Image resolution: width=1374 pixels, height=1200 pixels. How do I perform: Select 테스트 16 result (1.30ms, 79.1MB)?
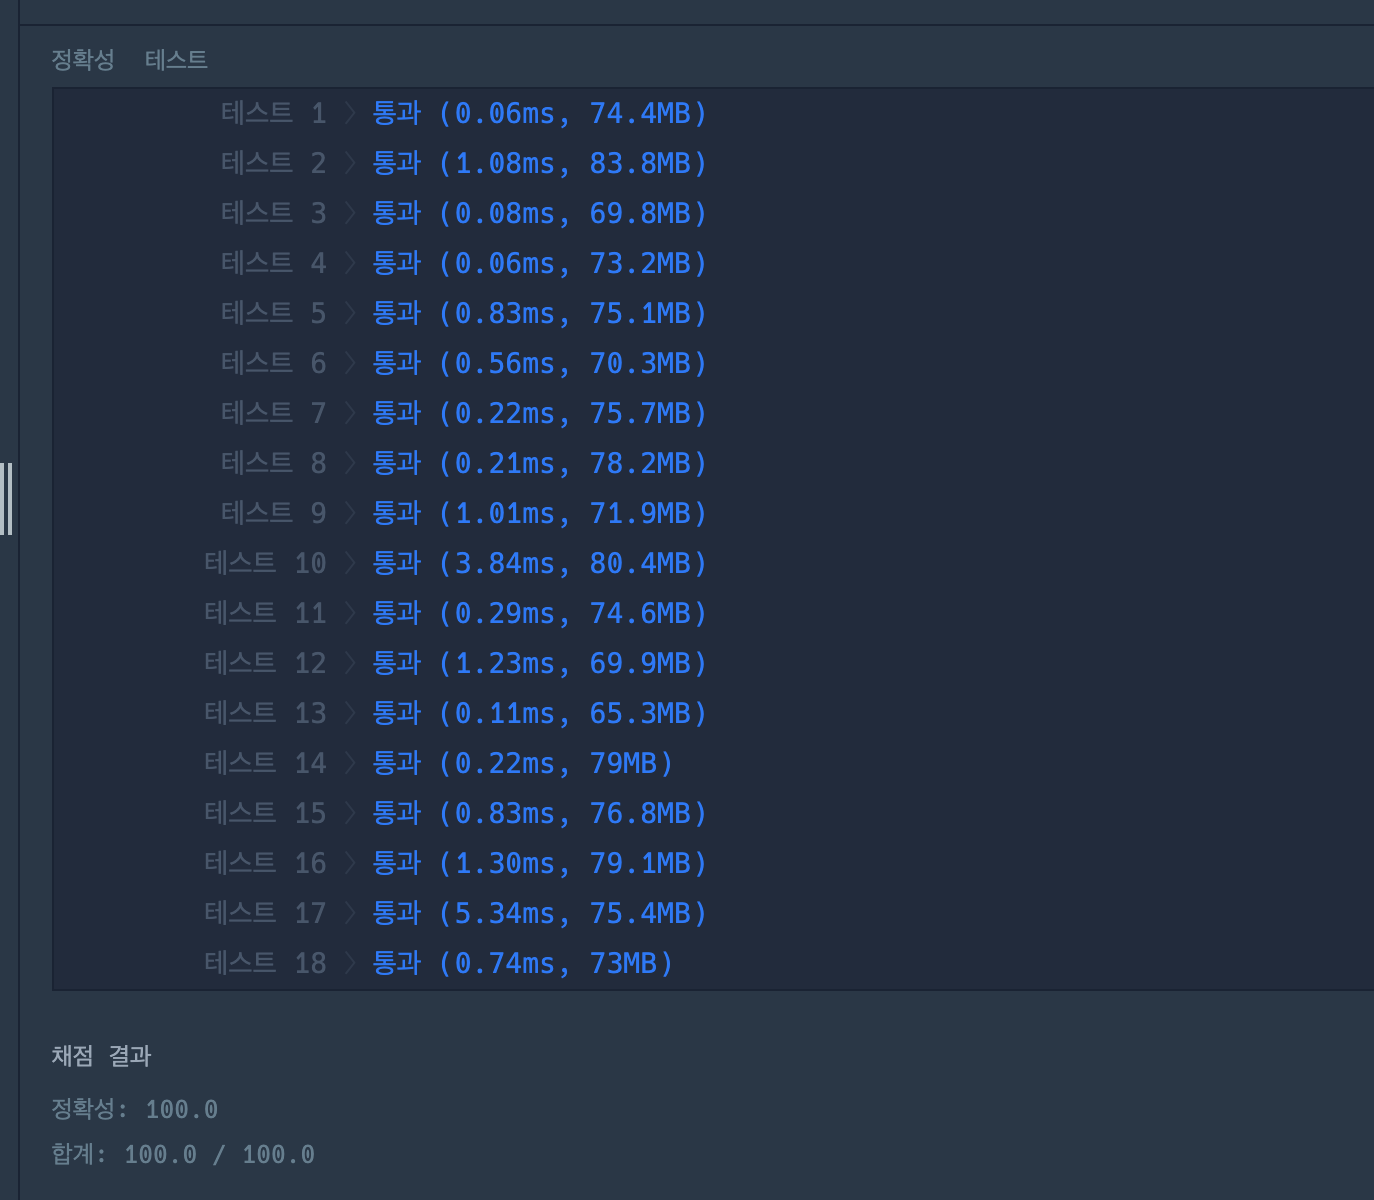click(x=540, y=863)
